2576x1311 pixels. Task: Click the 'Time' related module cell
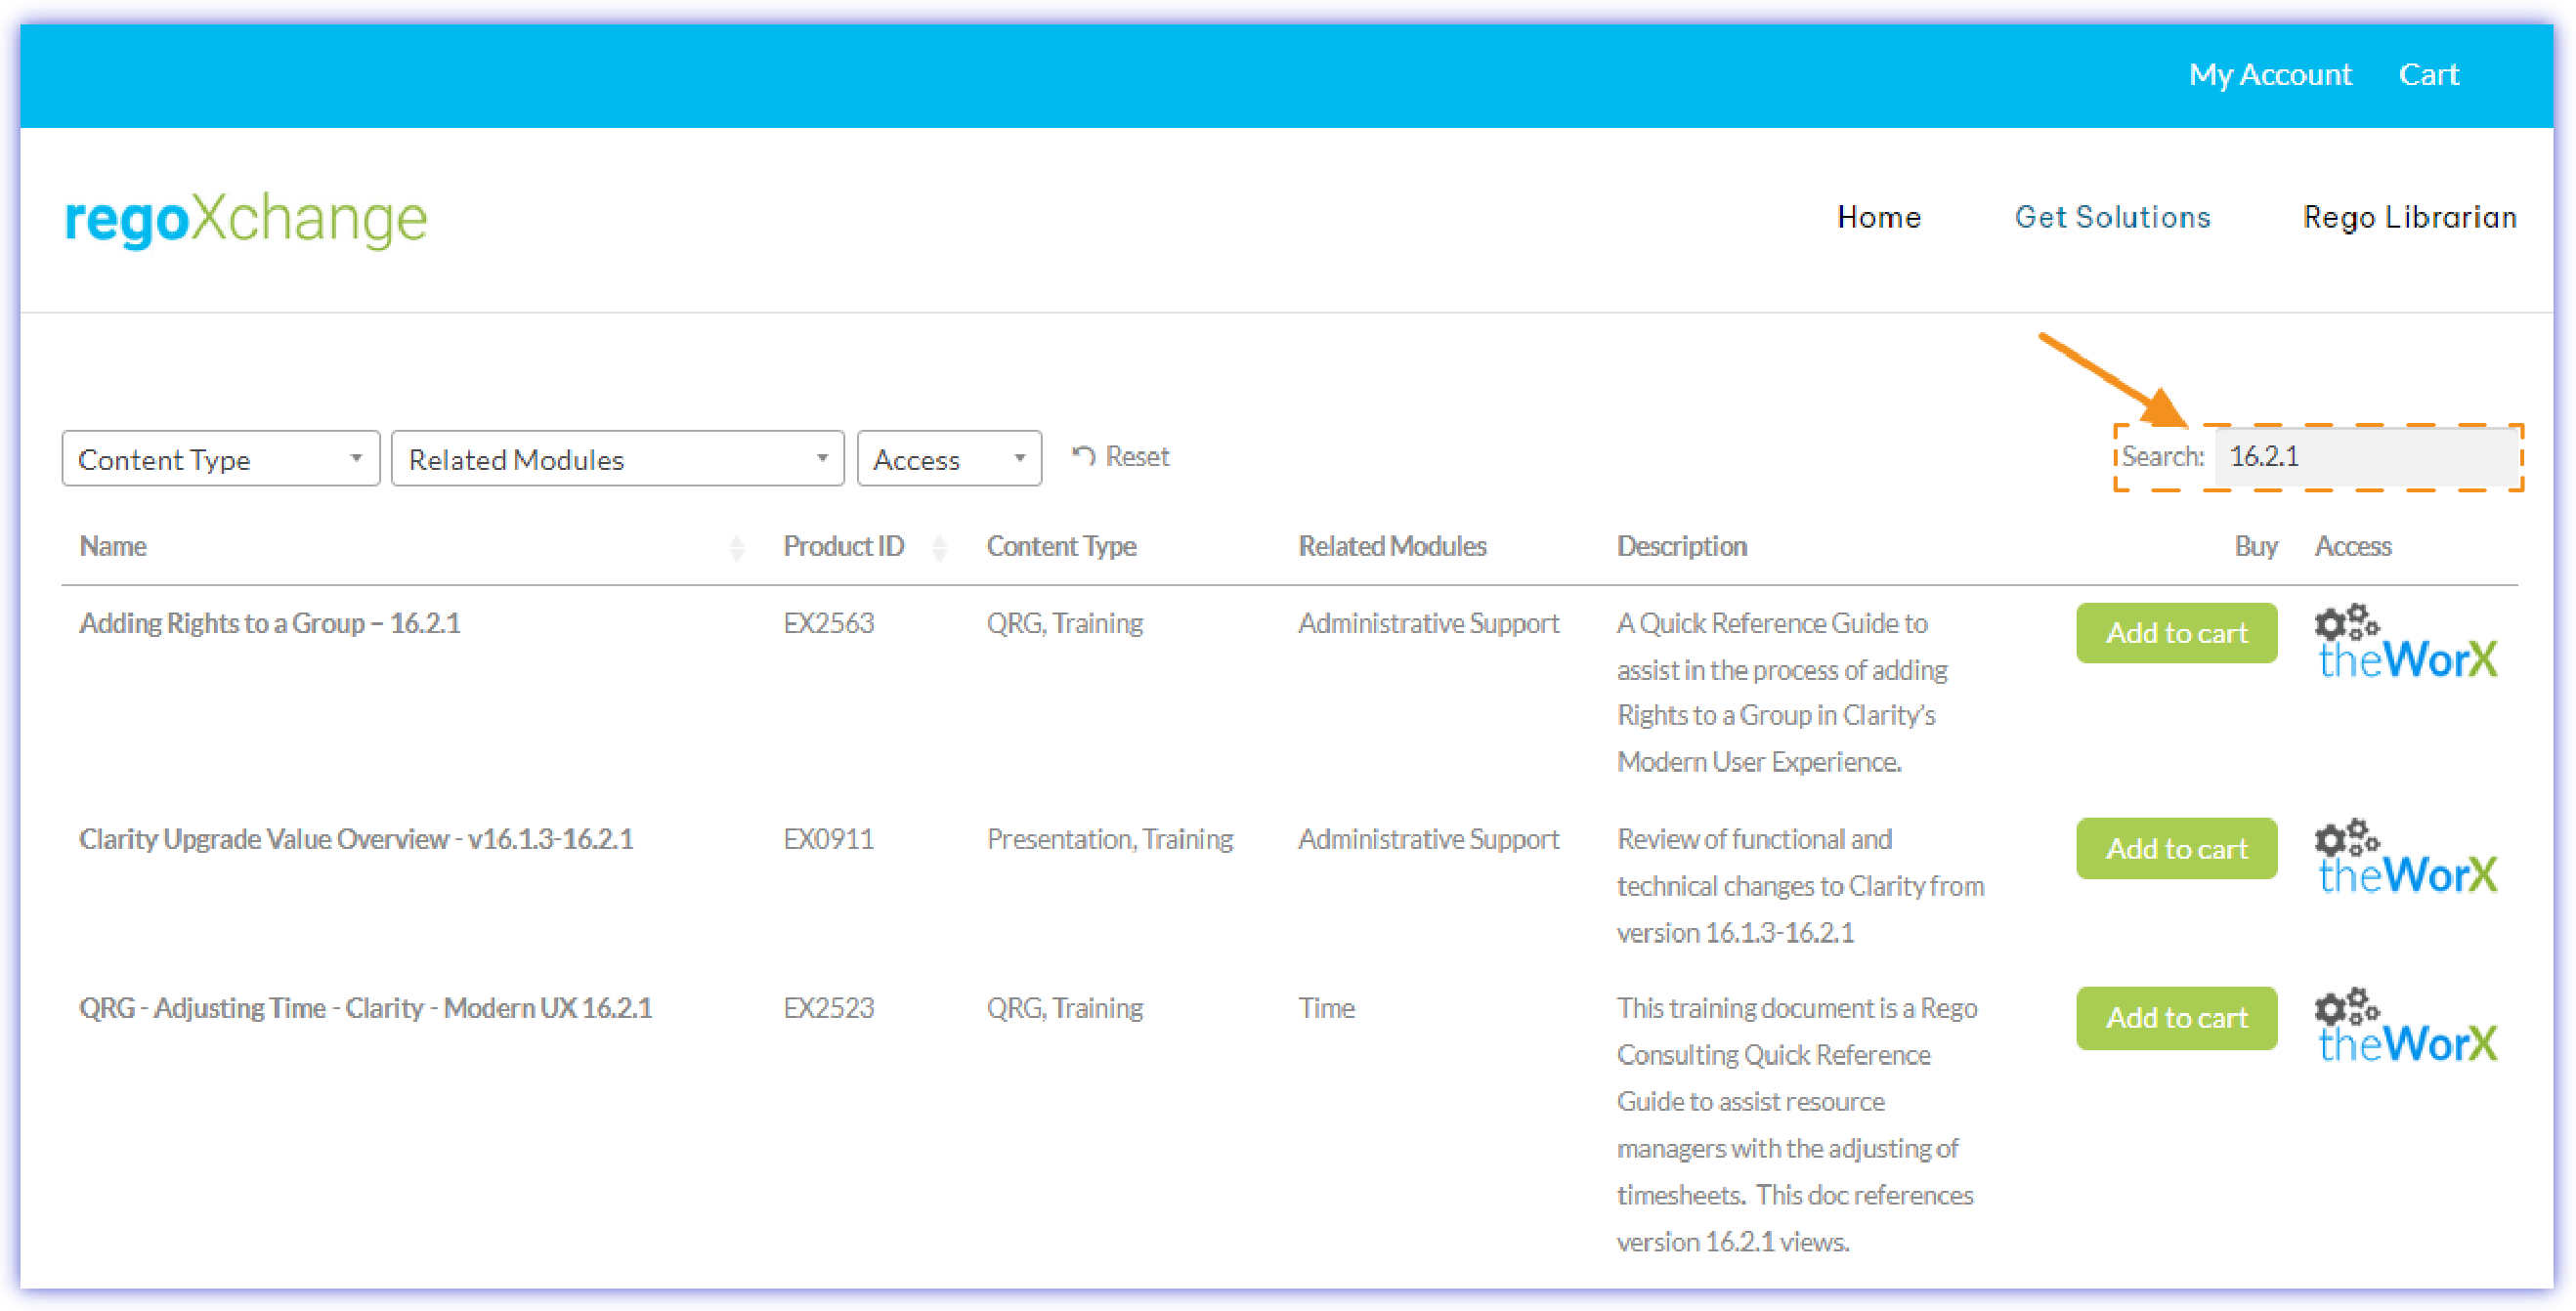point(1326,1008)
